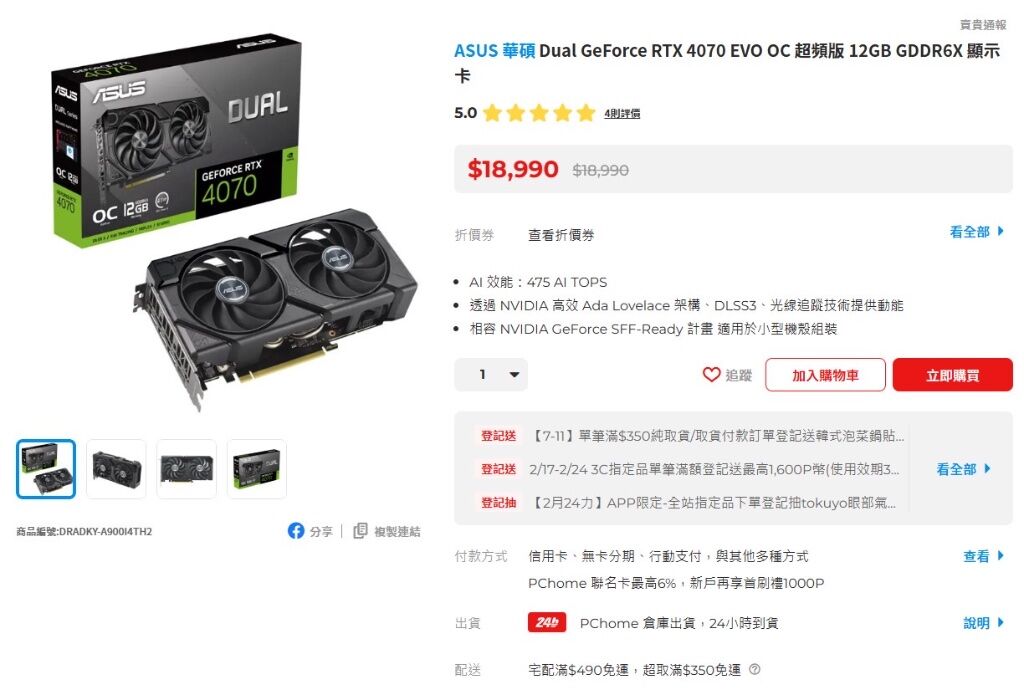This screenshot has width=1024, height=695.
Task: Expand payment methods via 查看
Action: (x=984, y=556)
